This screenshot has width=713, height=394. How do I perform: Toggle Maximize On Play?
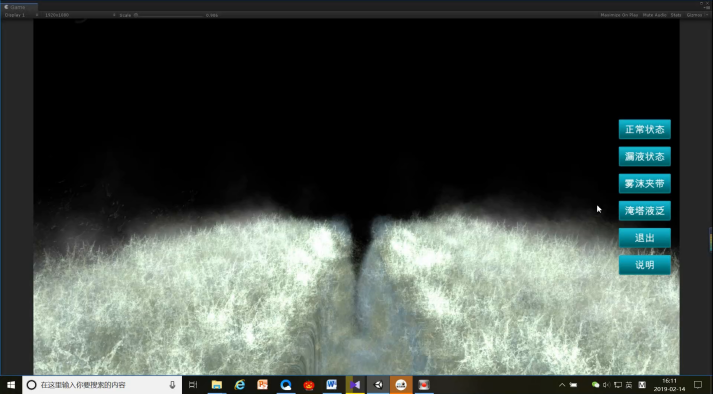pos(619,15)
